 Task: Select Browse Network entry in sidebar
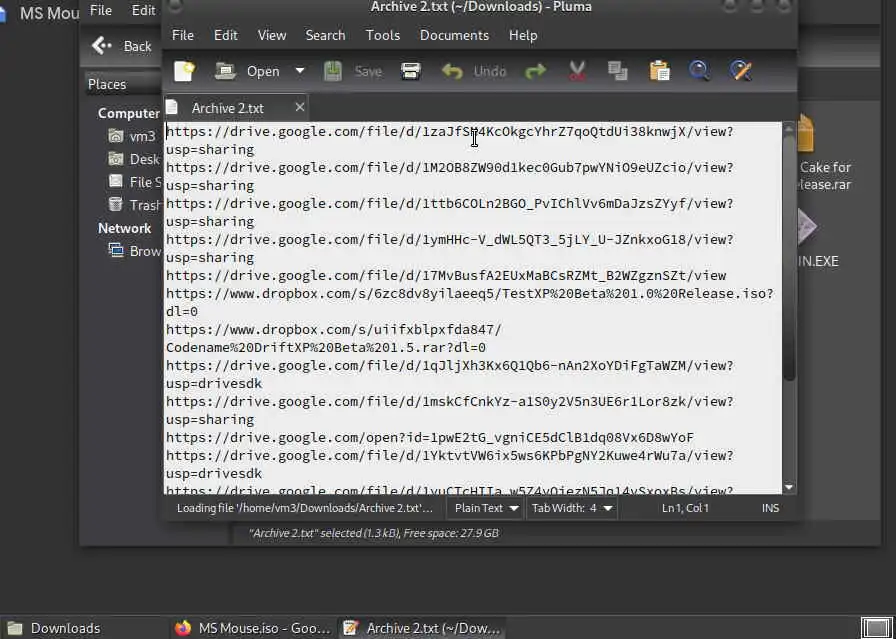[134, 251]
